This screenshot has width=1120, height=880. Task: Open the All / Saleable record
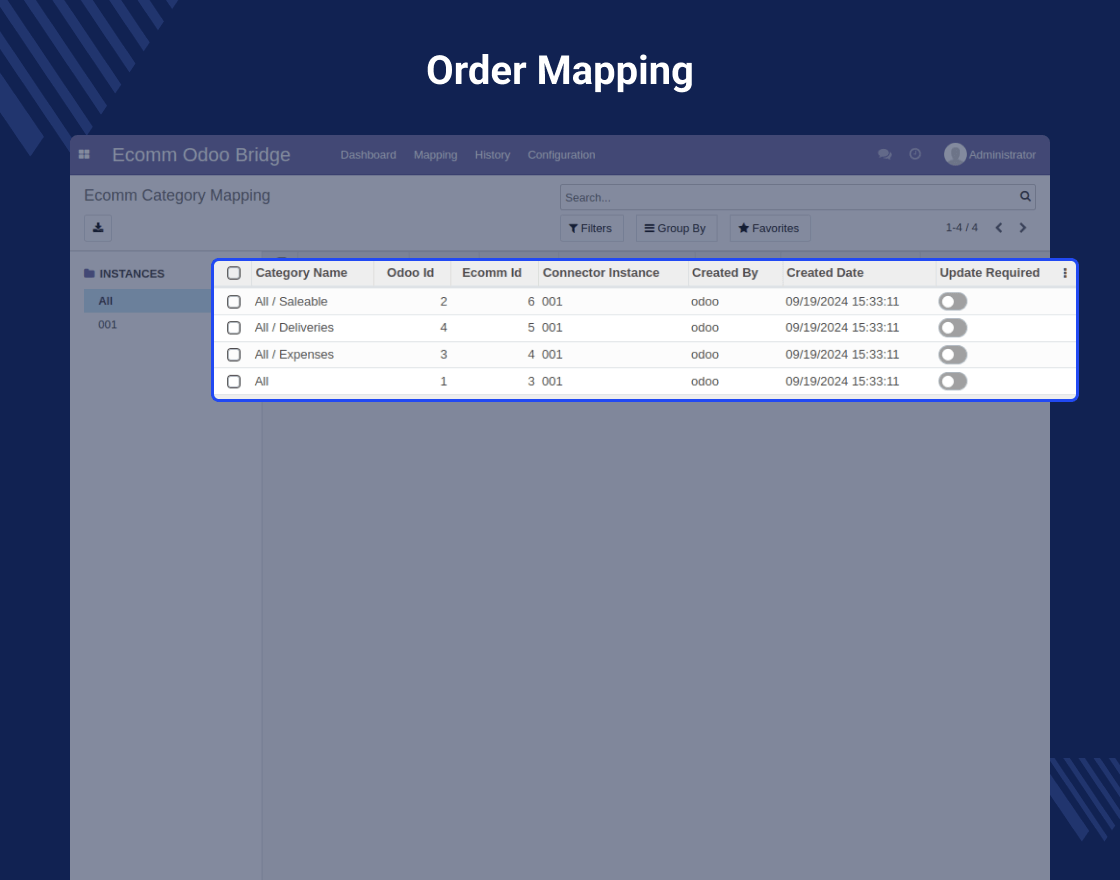pyautogui.click(x=291, y=301)
